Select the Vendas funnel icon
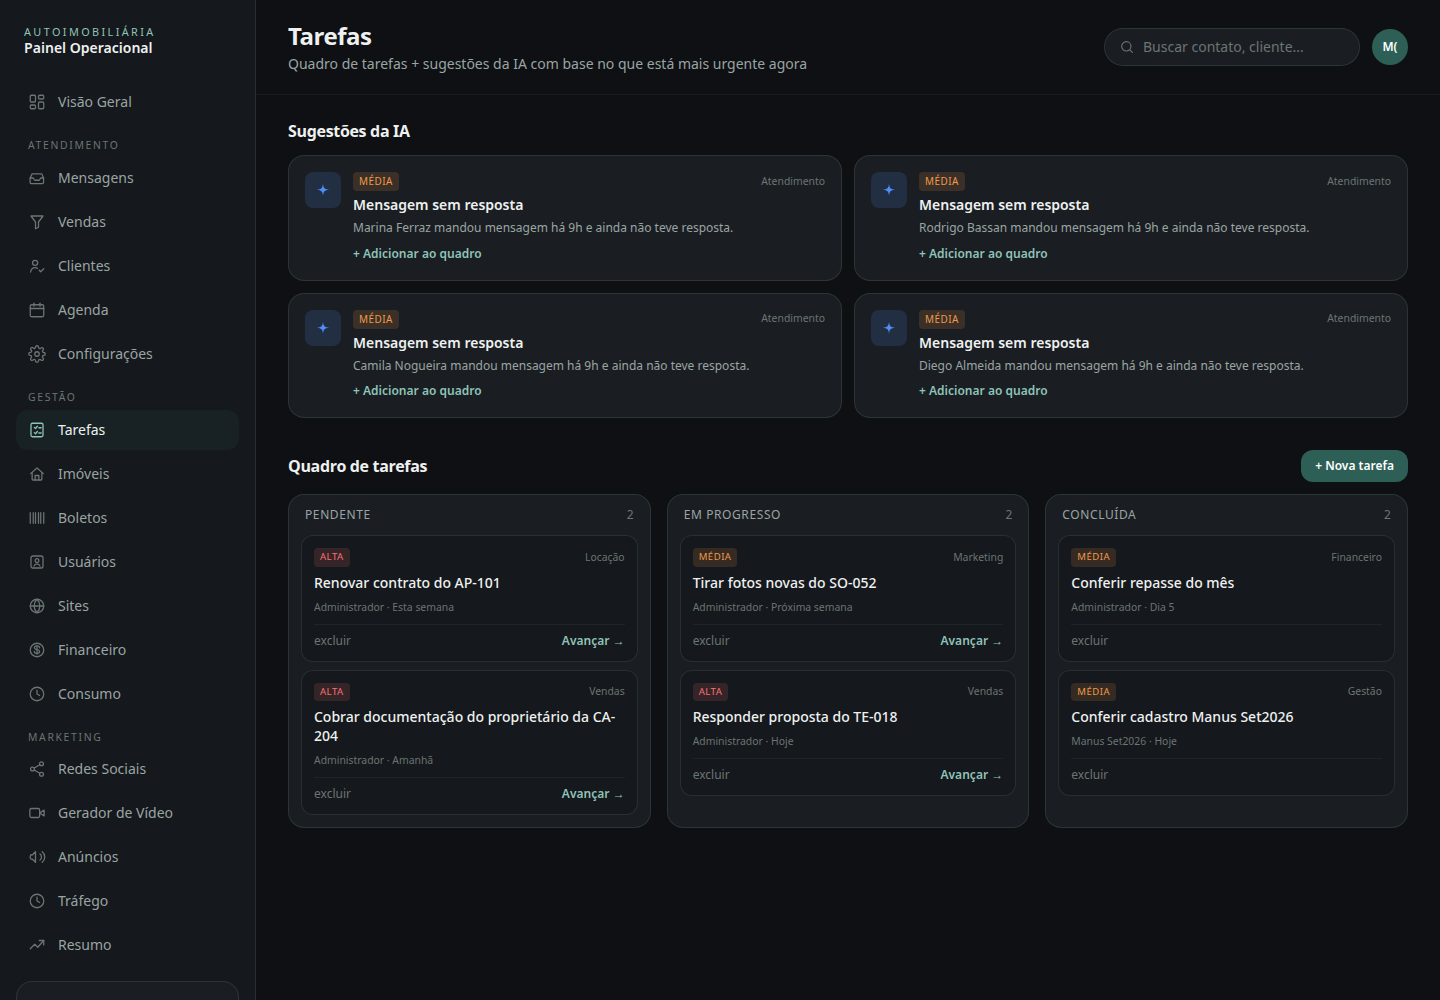 tap(37, 222)
